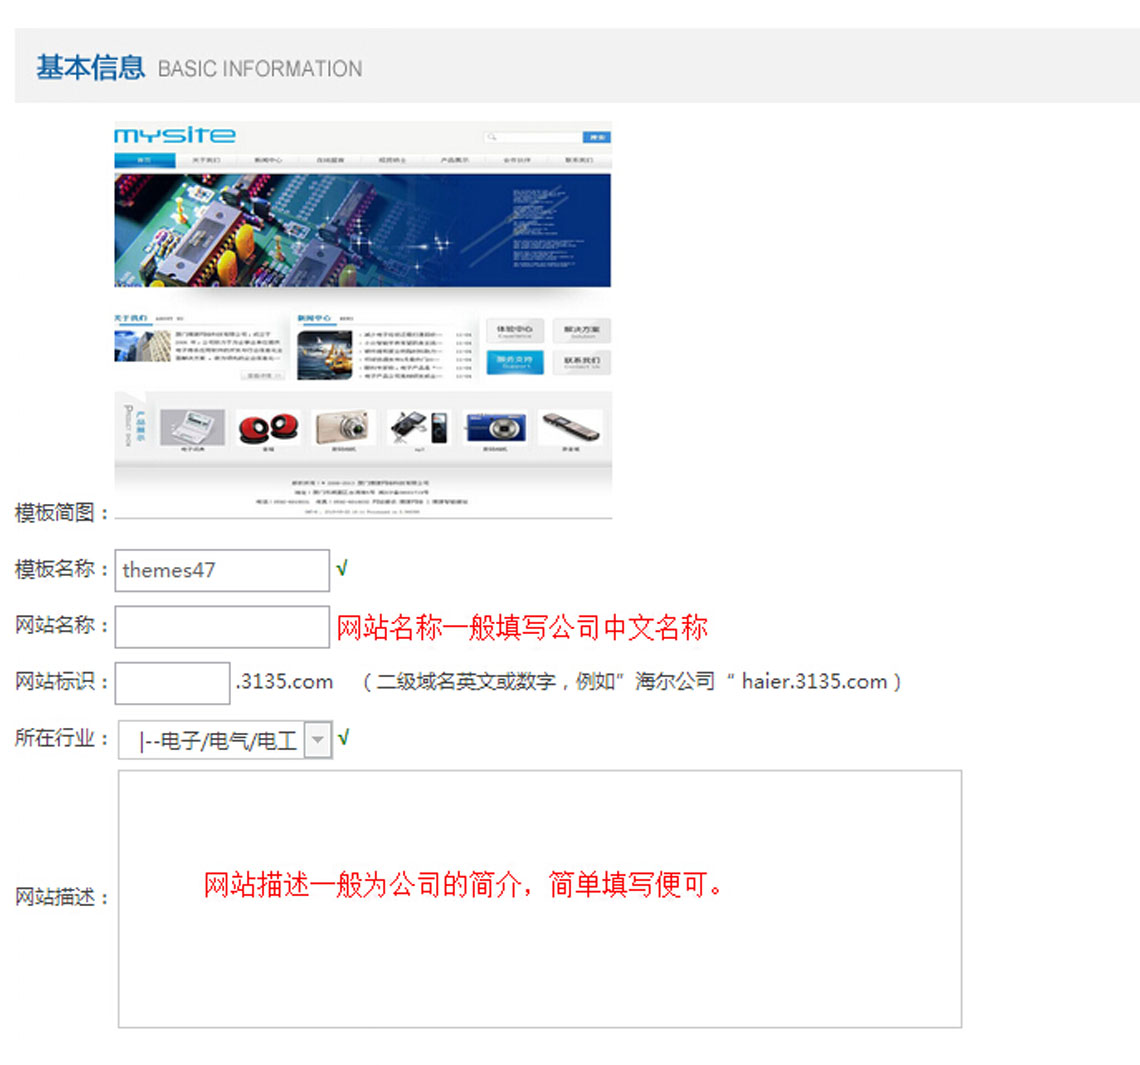Click the 解决方案 button in the preview
The height and width of the screenshot is (1065, 1140).
(581, 331)
